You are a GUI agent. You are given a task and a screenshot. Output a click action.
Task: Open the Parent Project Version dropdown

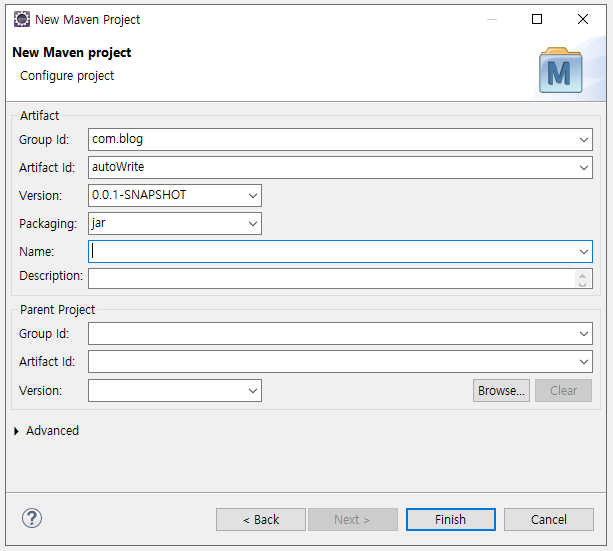[x=253, y=391]
